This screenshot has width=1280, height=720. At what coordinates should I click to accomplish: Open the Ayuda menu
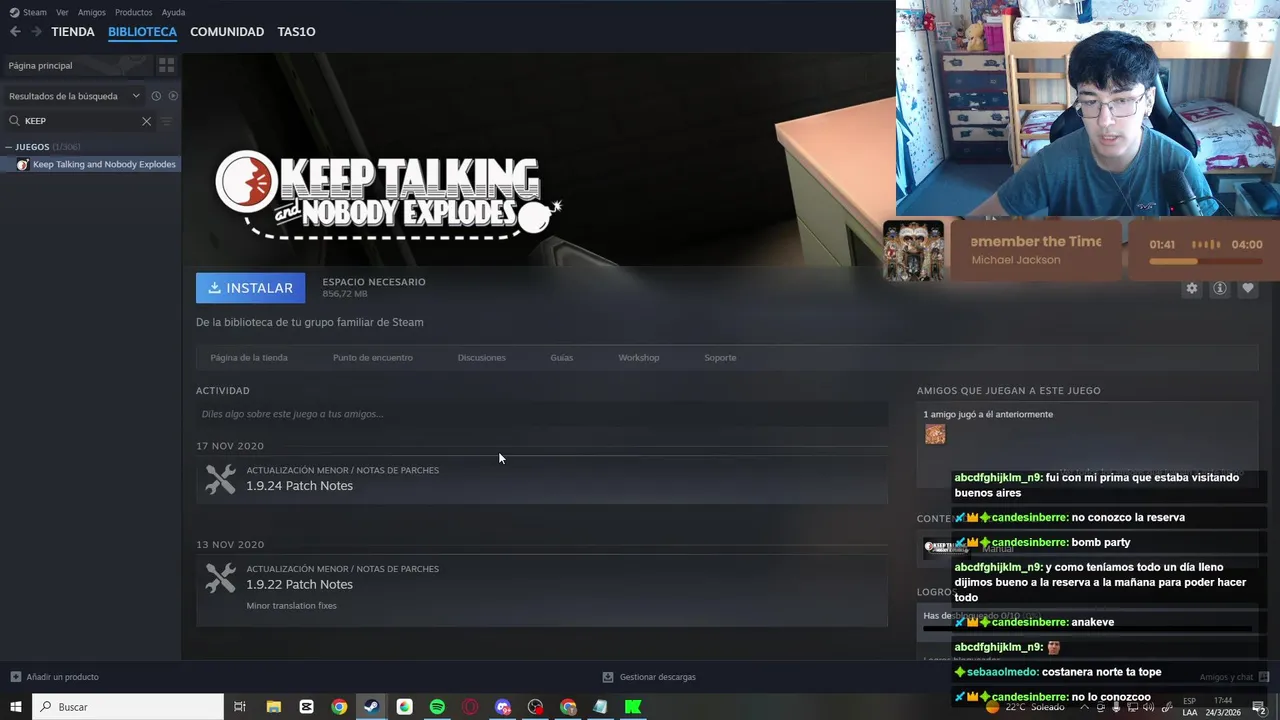[173, 12]
